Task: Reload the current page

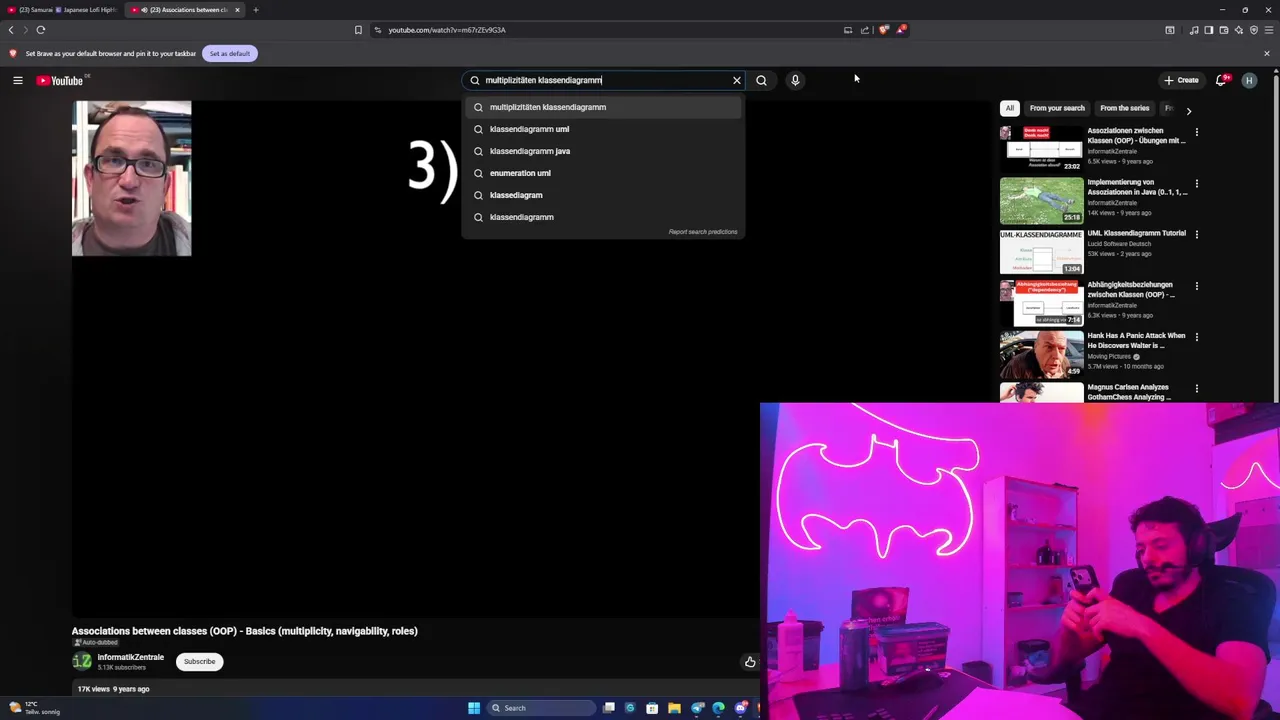Action: click(x=41, y=30)
